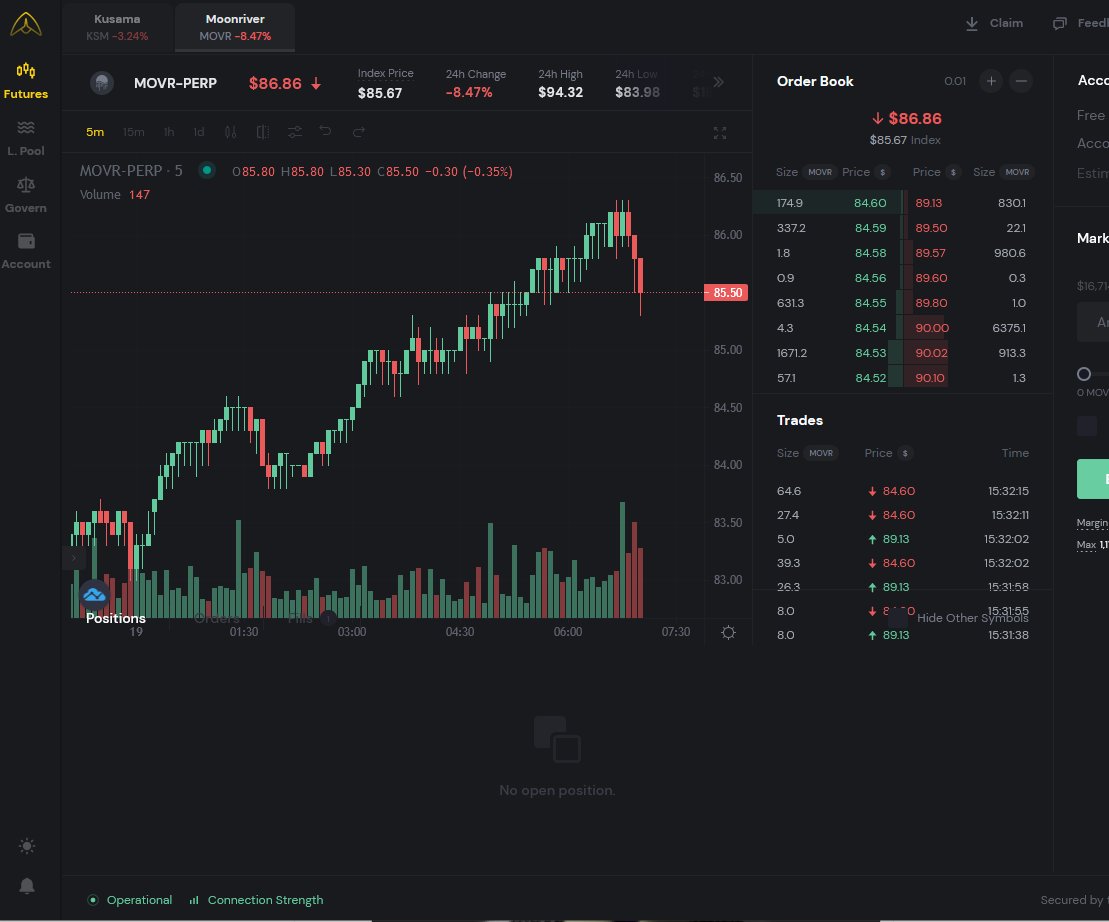This screenshot has width=1109, height=922.
Task: Click the $85.67 Index Price value
Action: point(380,93)
